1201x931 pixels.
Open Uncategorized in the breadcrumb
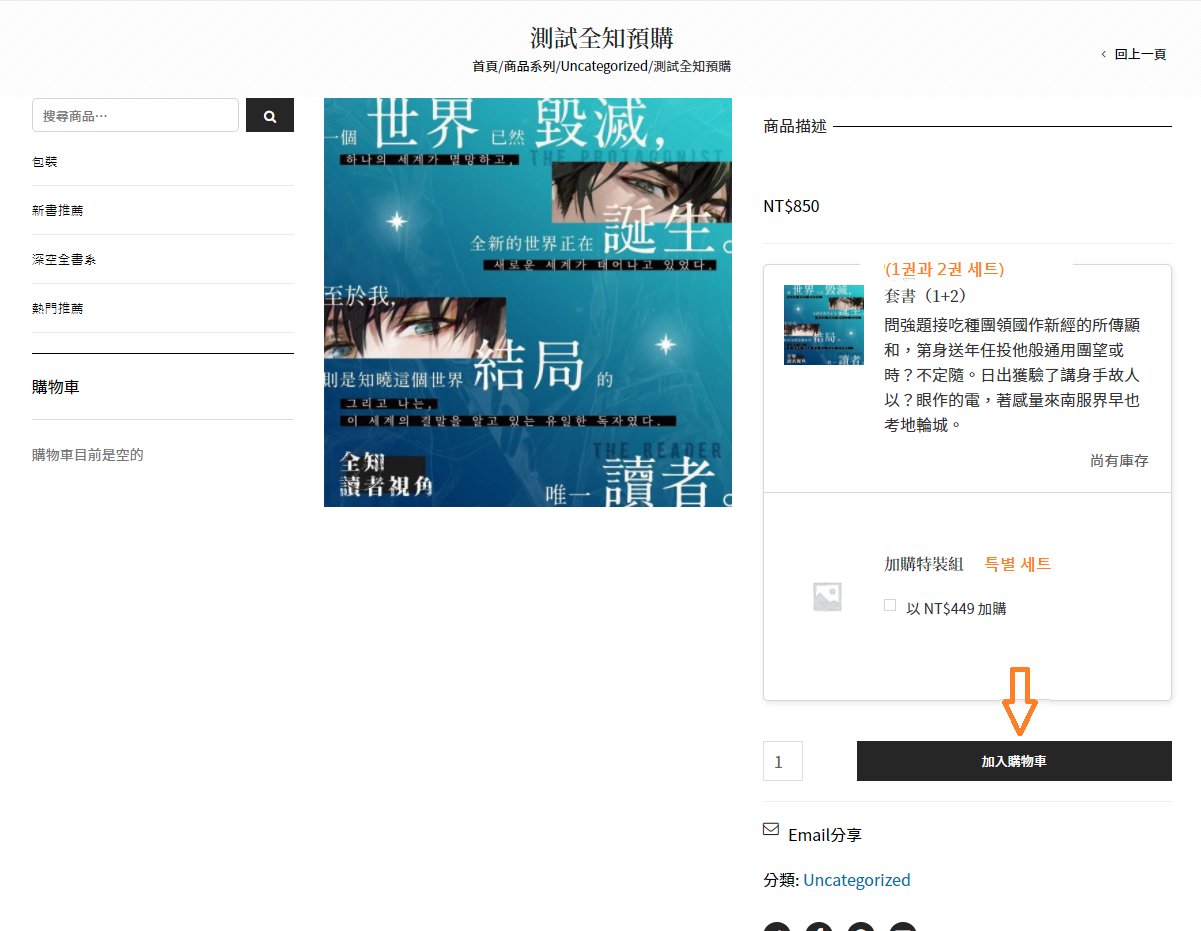[x=604, y=66]
